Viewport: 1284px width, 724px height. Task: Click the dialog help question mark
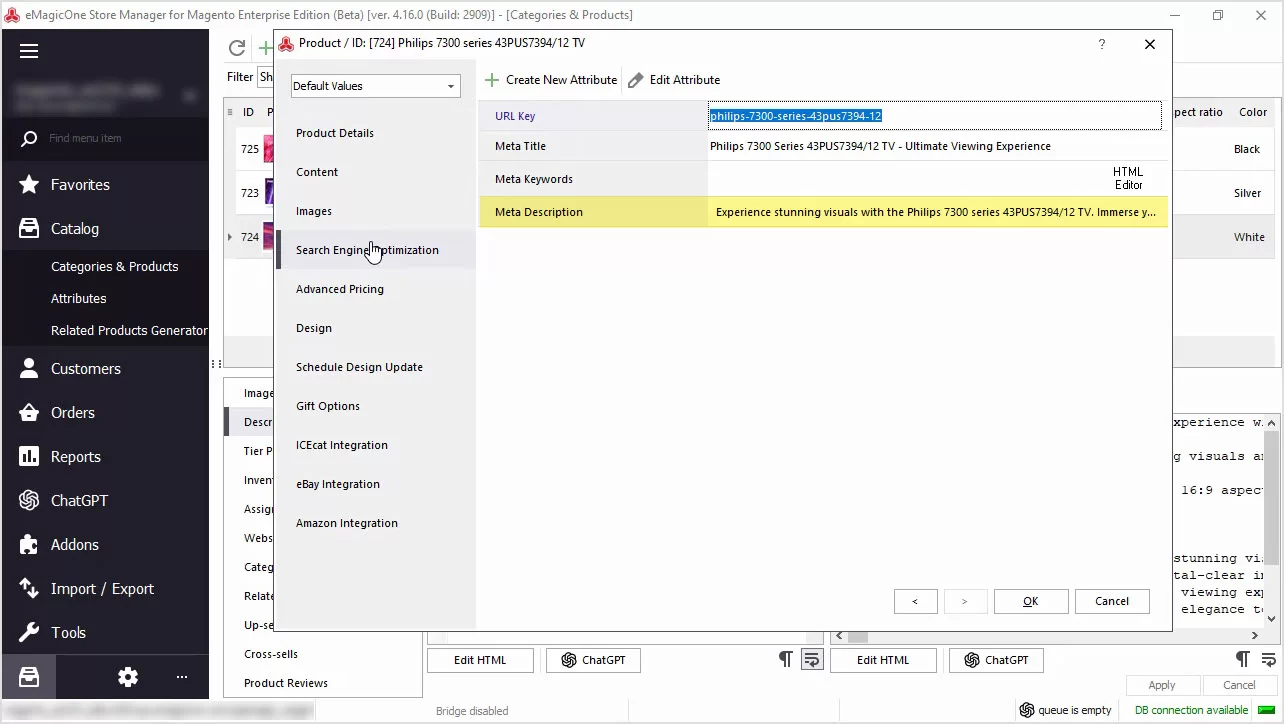point(1102,44)
